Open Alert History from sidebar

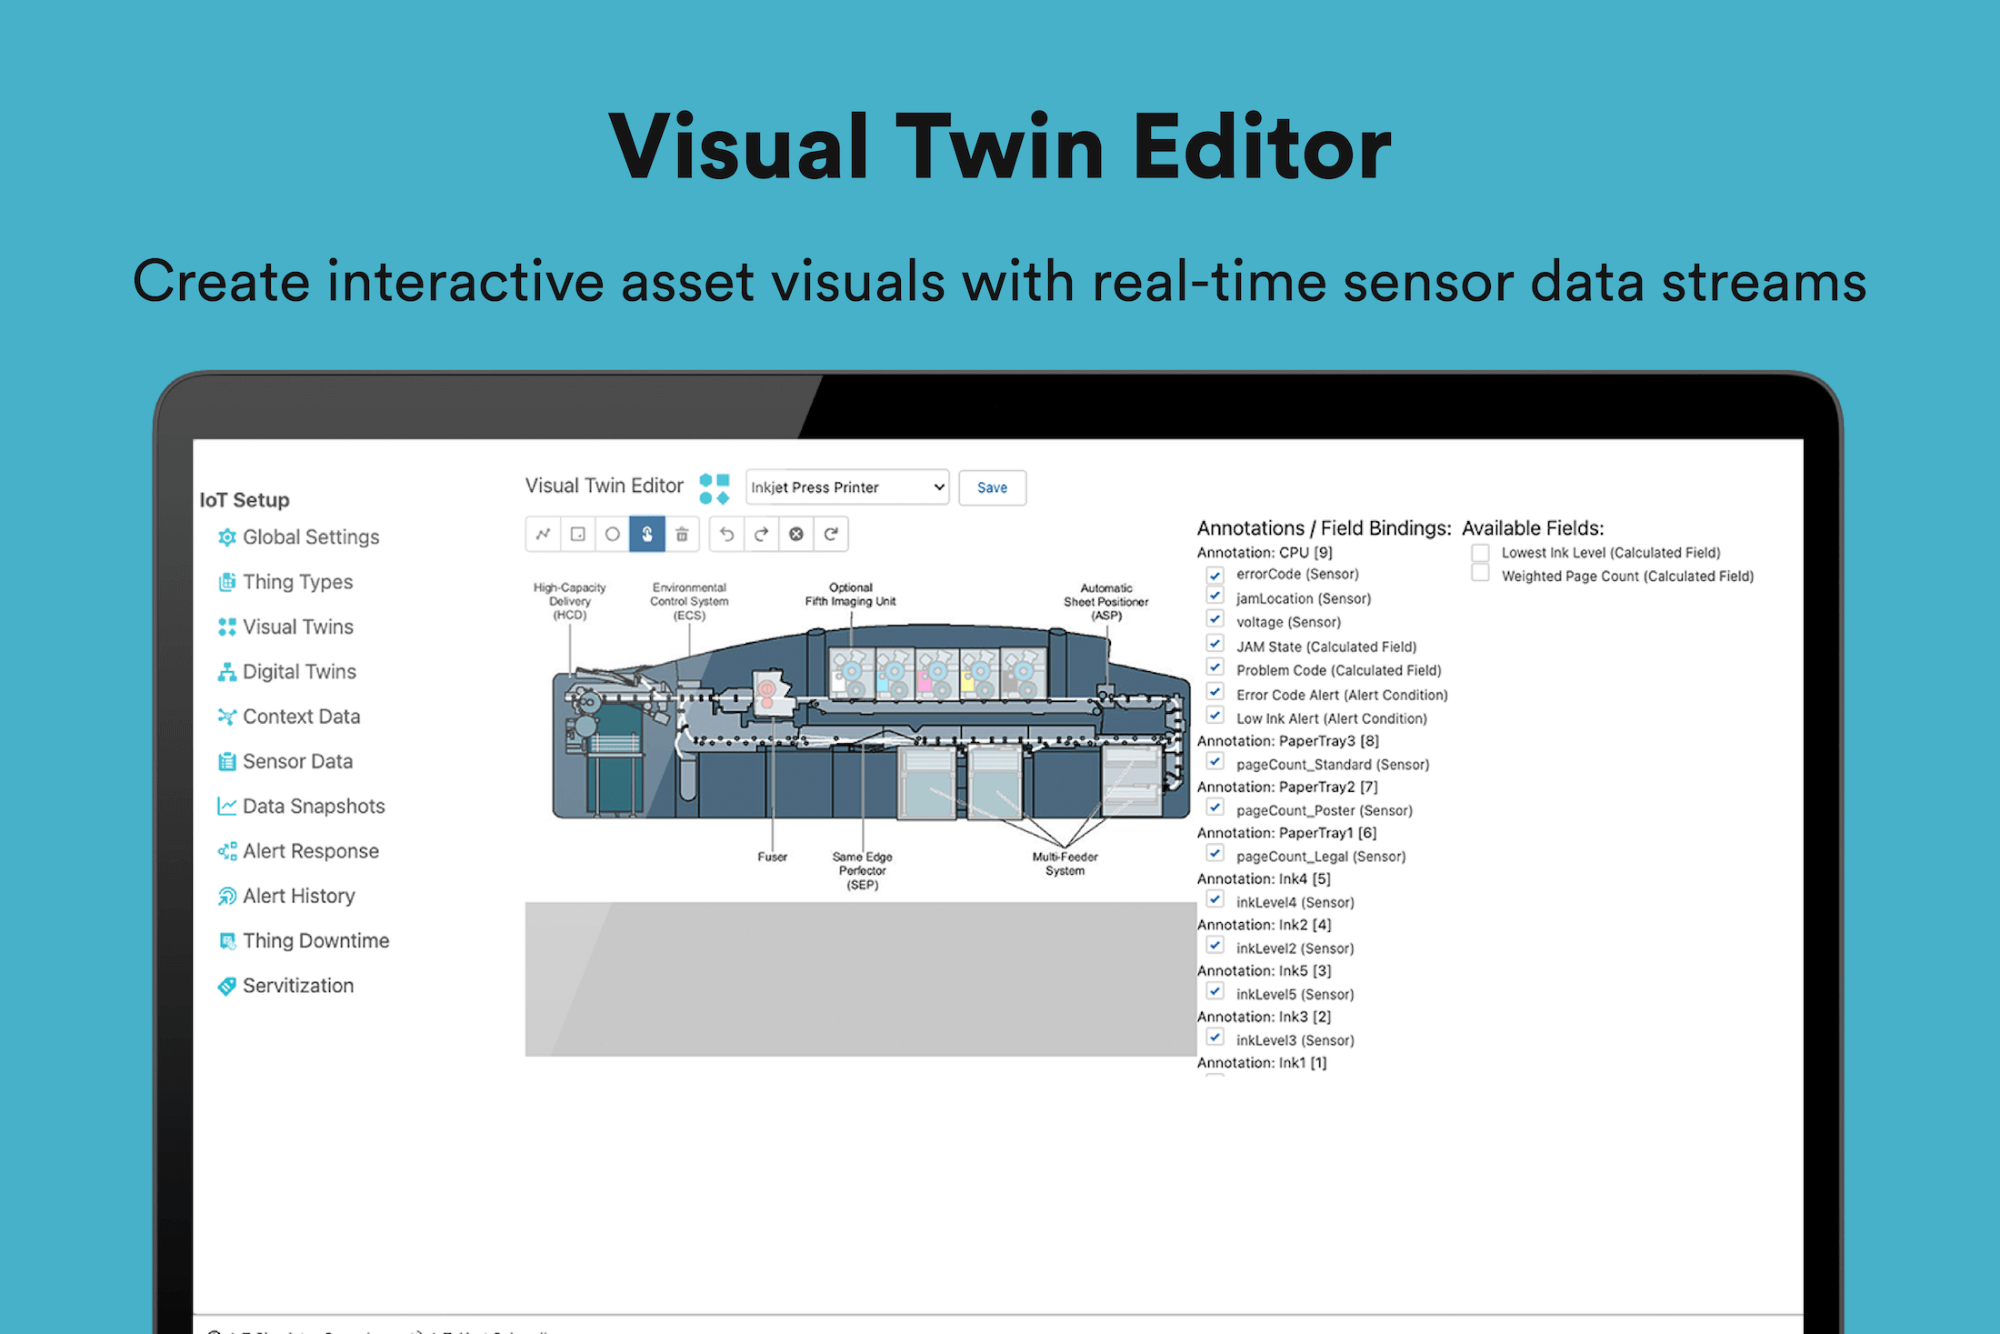[298, 896]
